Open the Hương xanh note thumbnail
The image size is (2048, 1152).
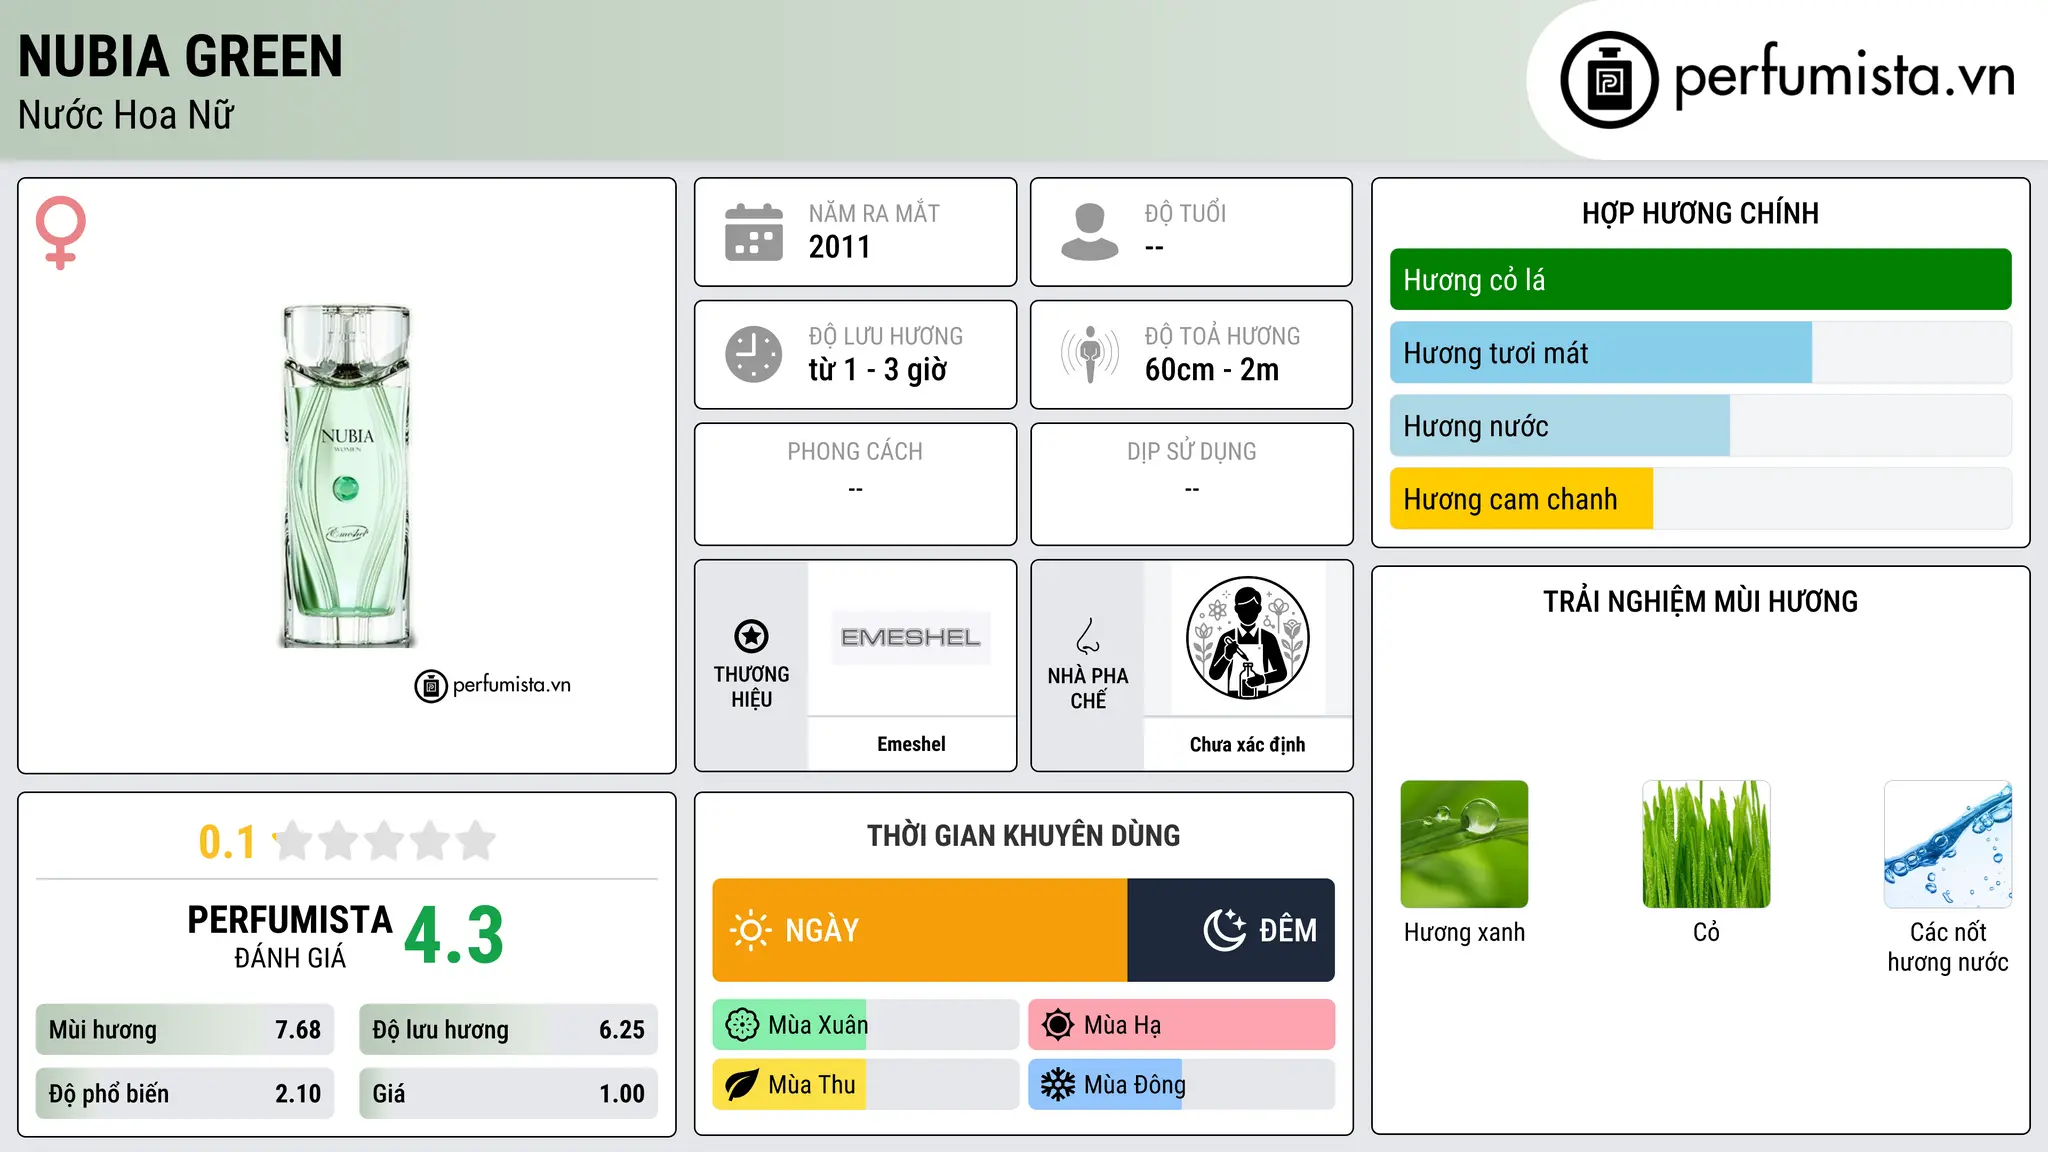tap(1464, 844)
